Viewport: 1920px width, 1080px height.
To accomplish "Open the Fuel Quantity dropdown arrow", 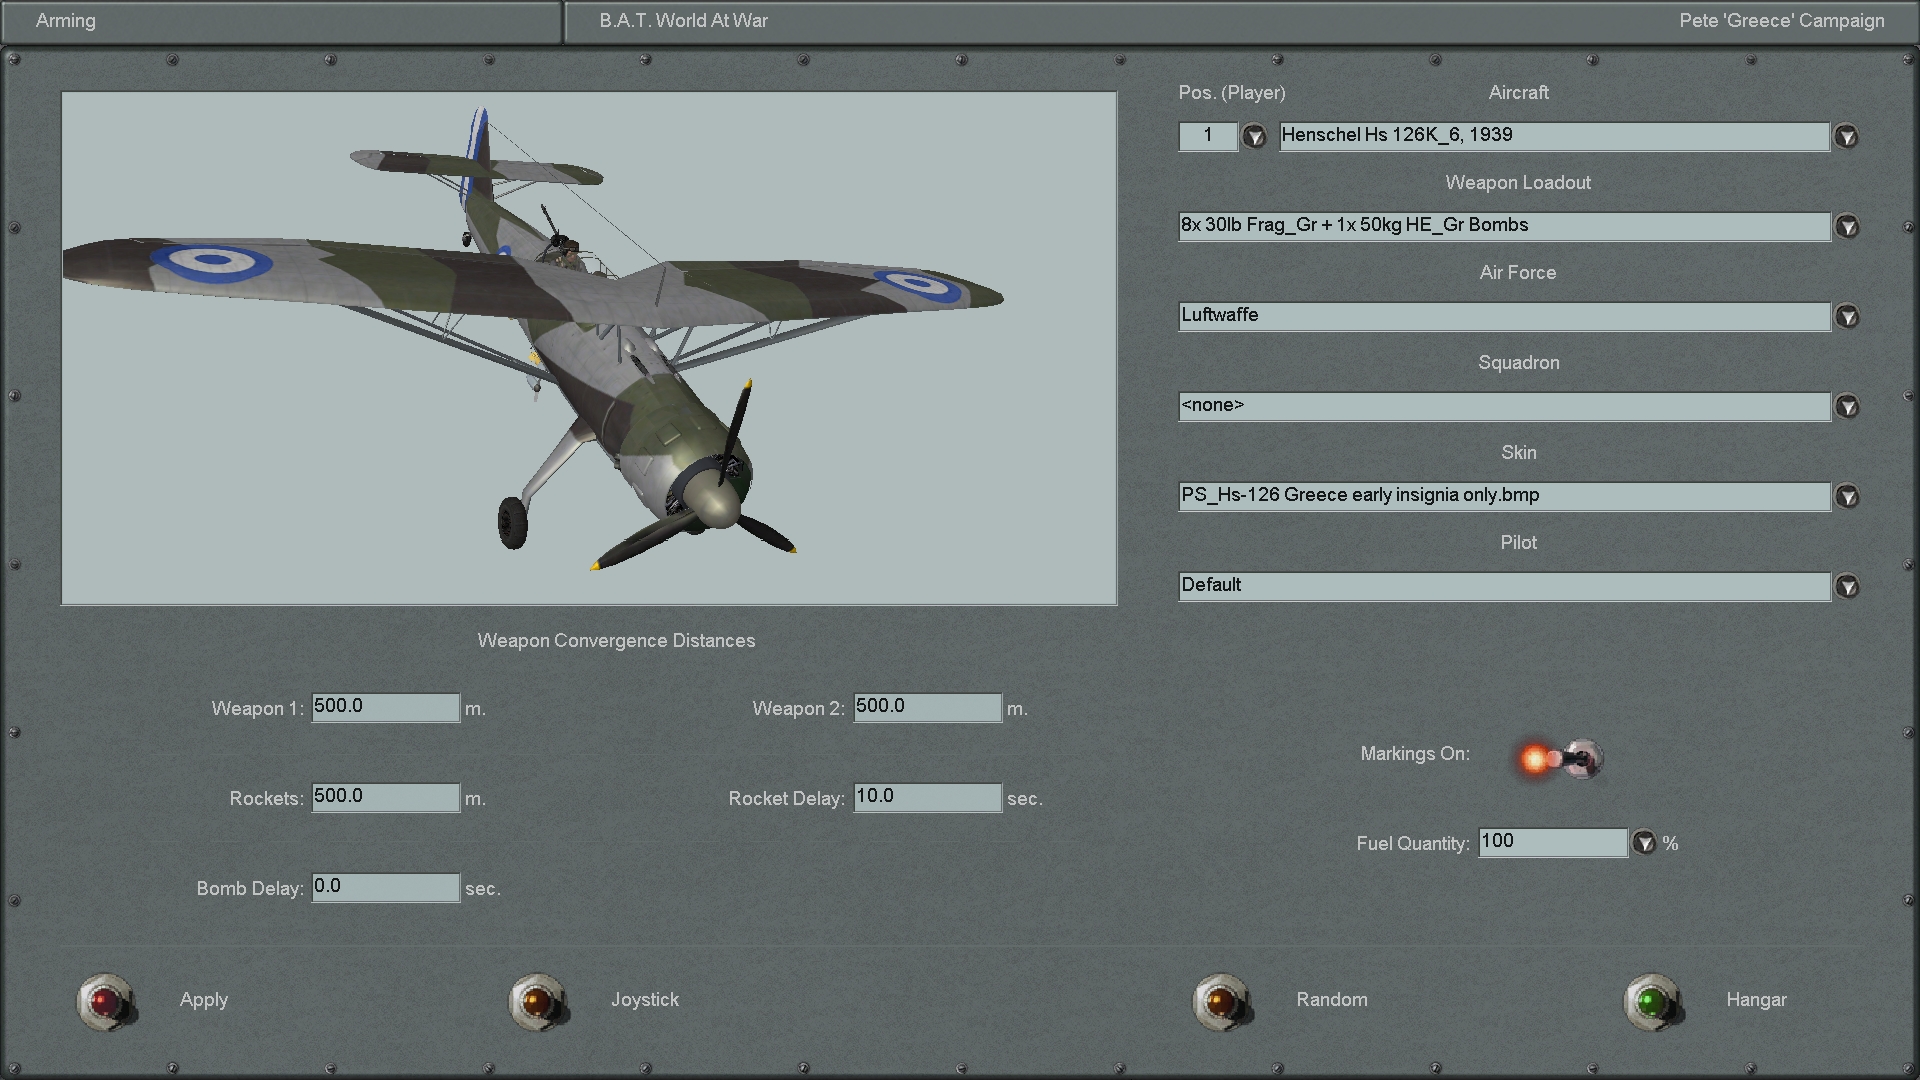I will click(1644, 843).
